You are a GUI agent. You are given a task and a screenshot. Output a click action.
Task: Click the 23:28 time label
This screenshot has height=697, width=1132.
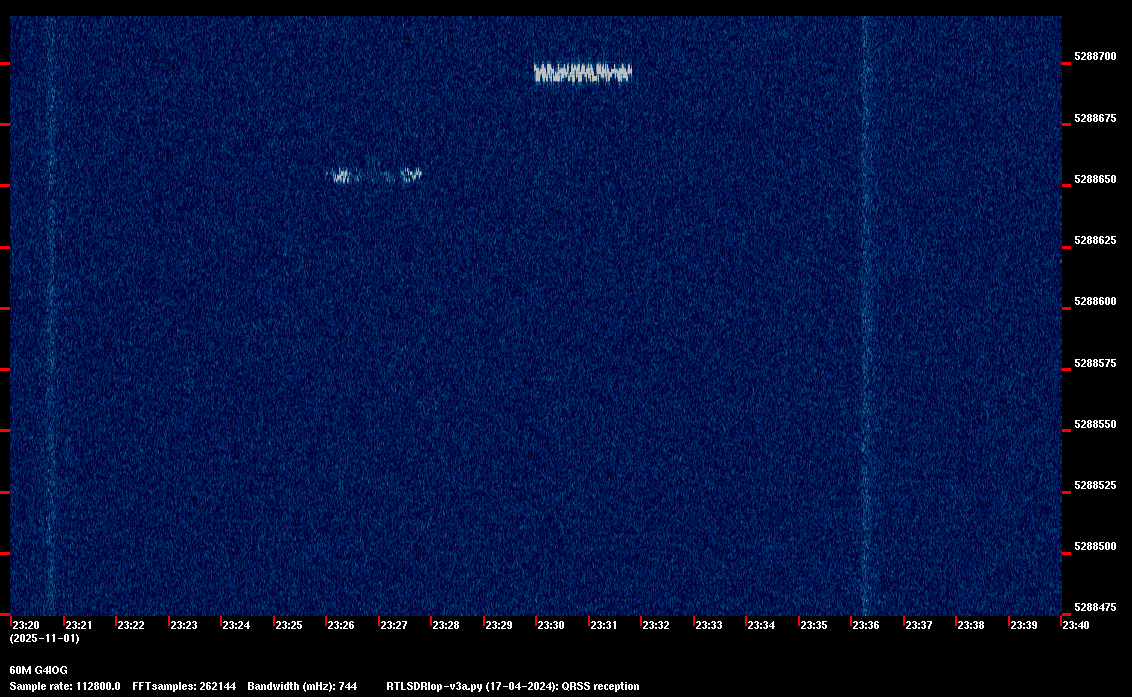coord(445,625)
